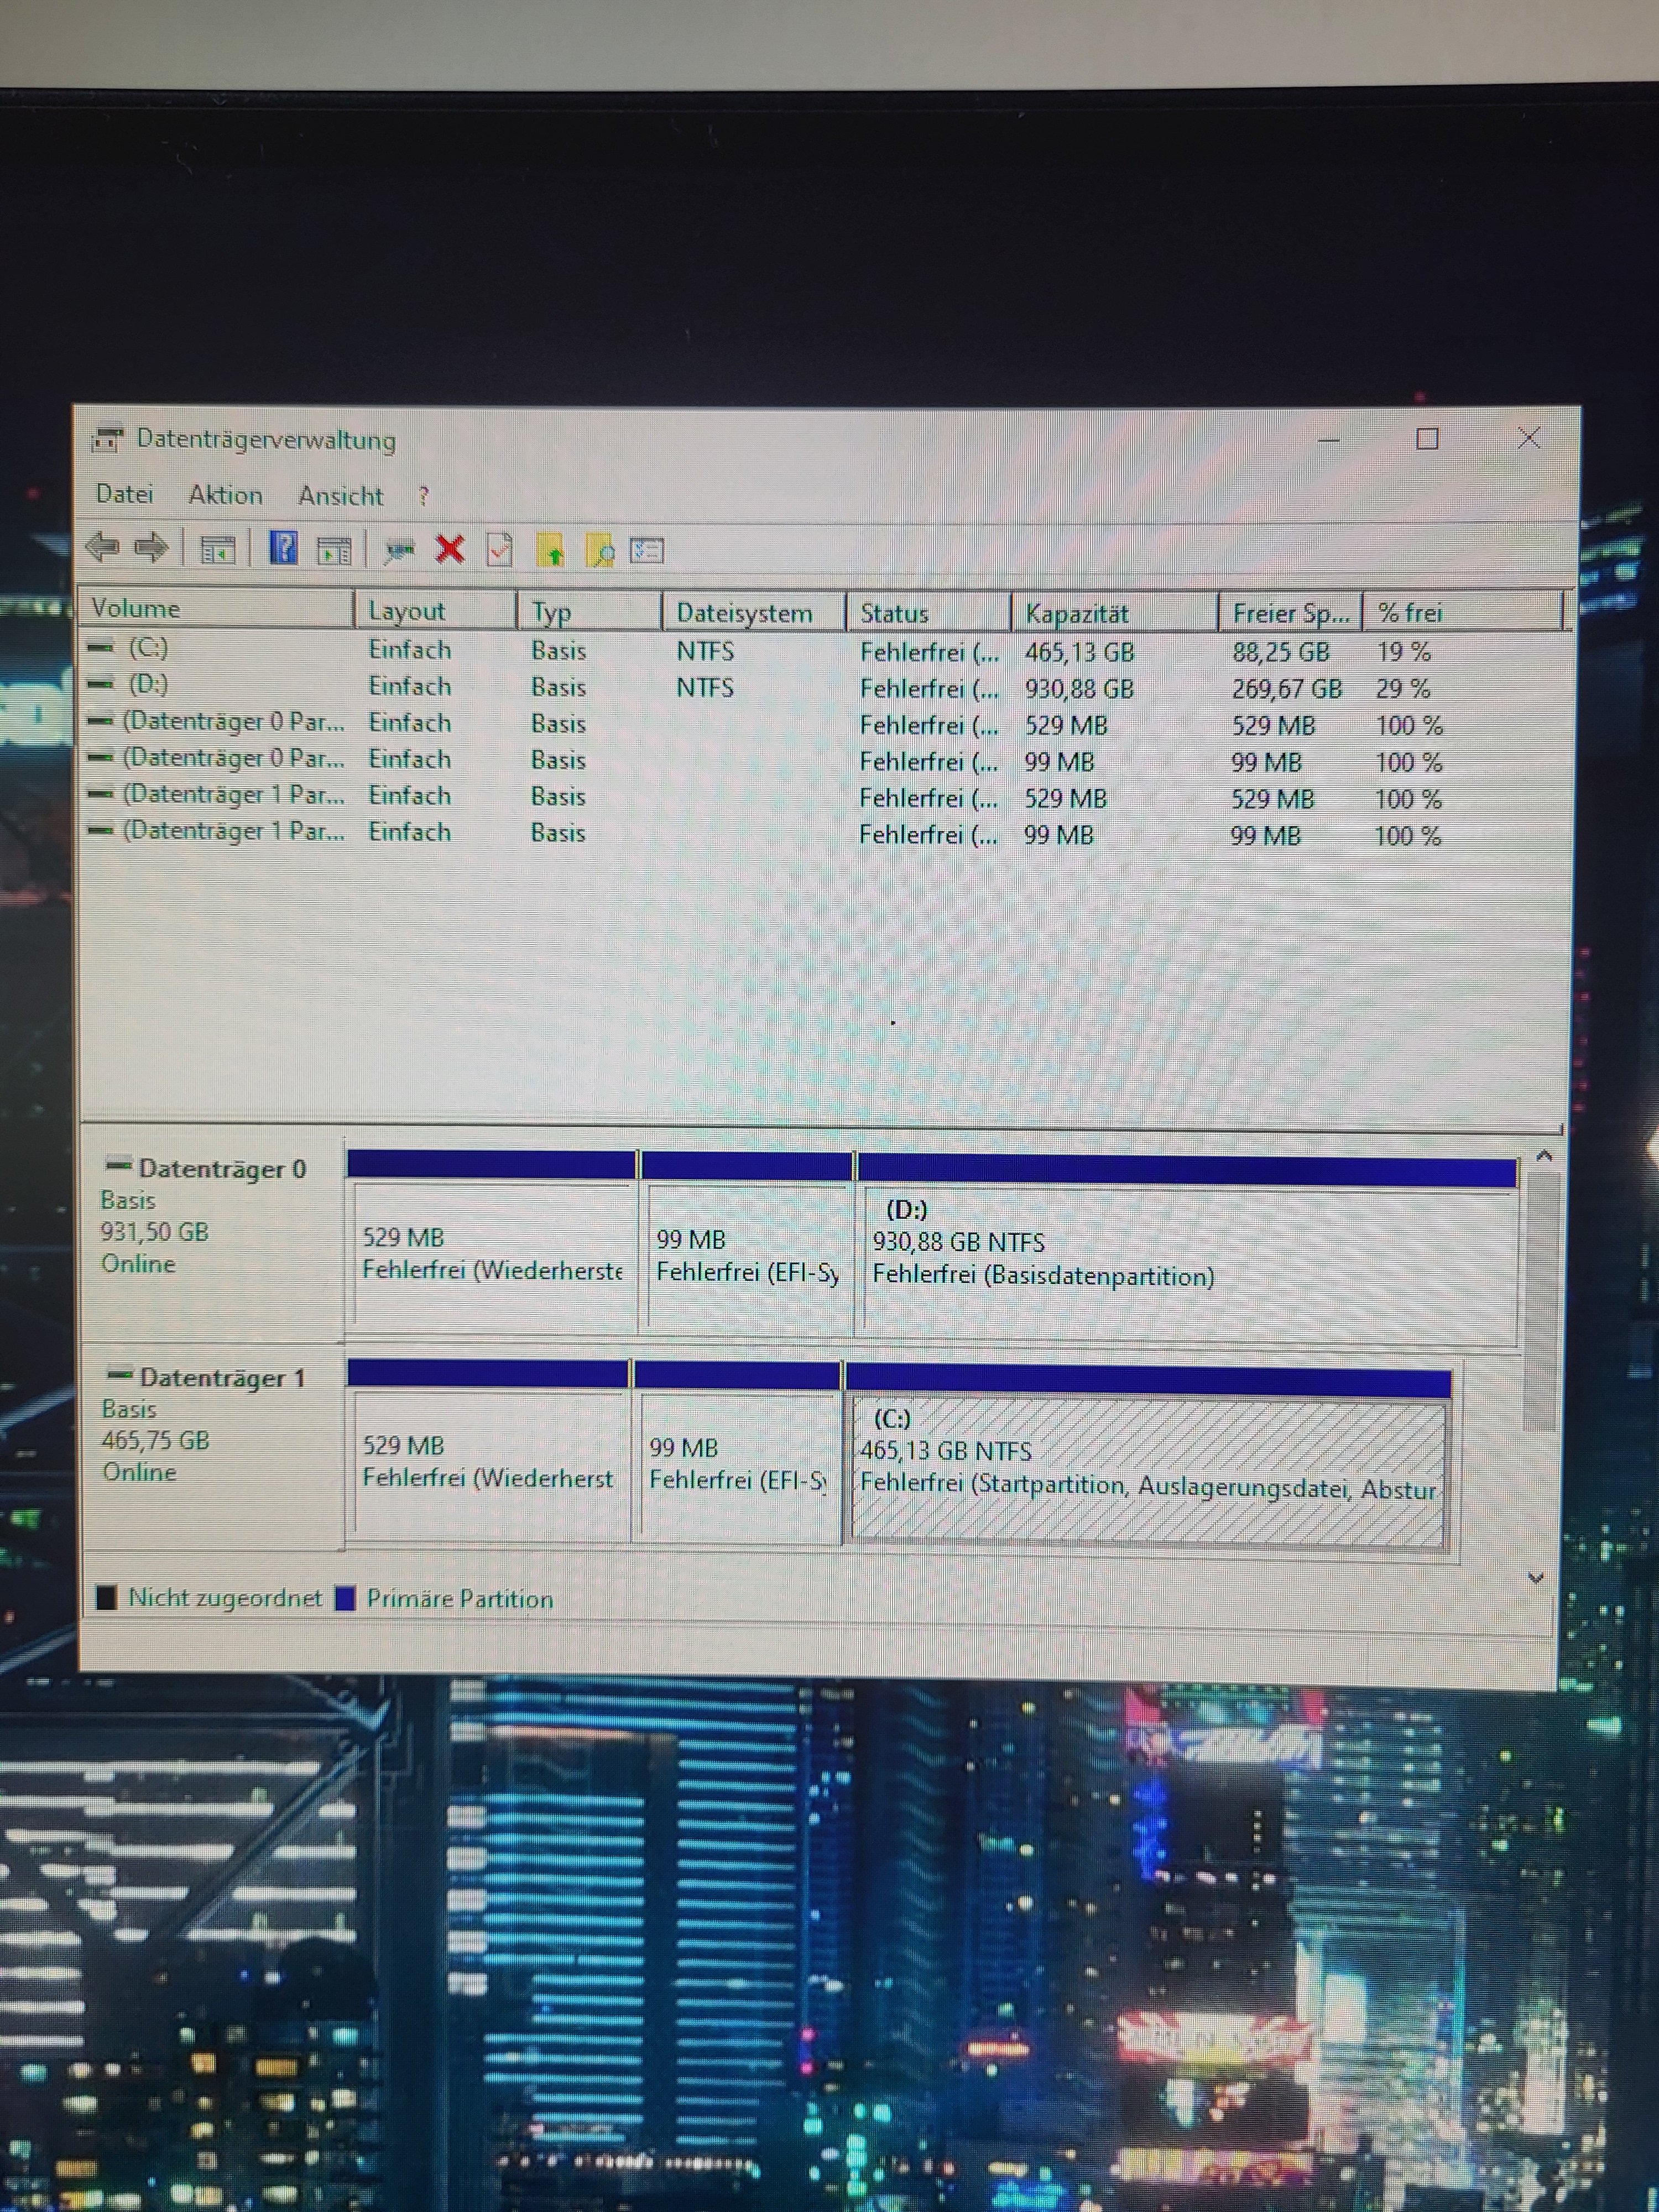
Task: Open the Datei menu
Action: (x=125, y=494)
